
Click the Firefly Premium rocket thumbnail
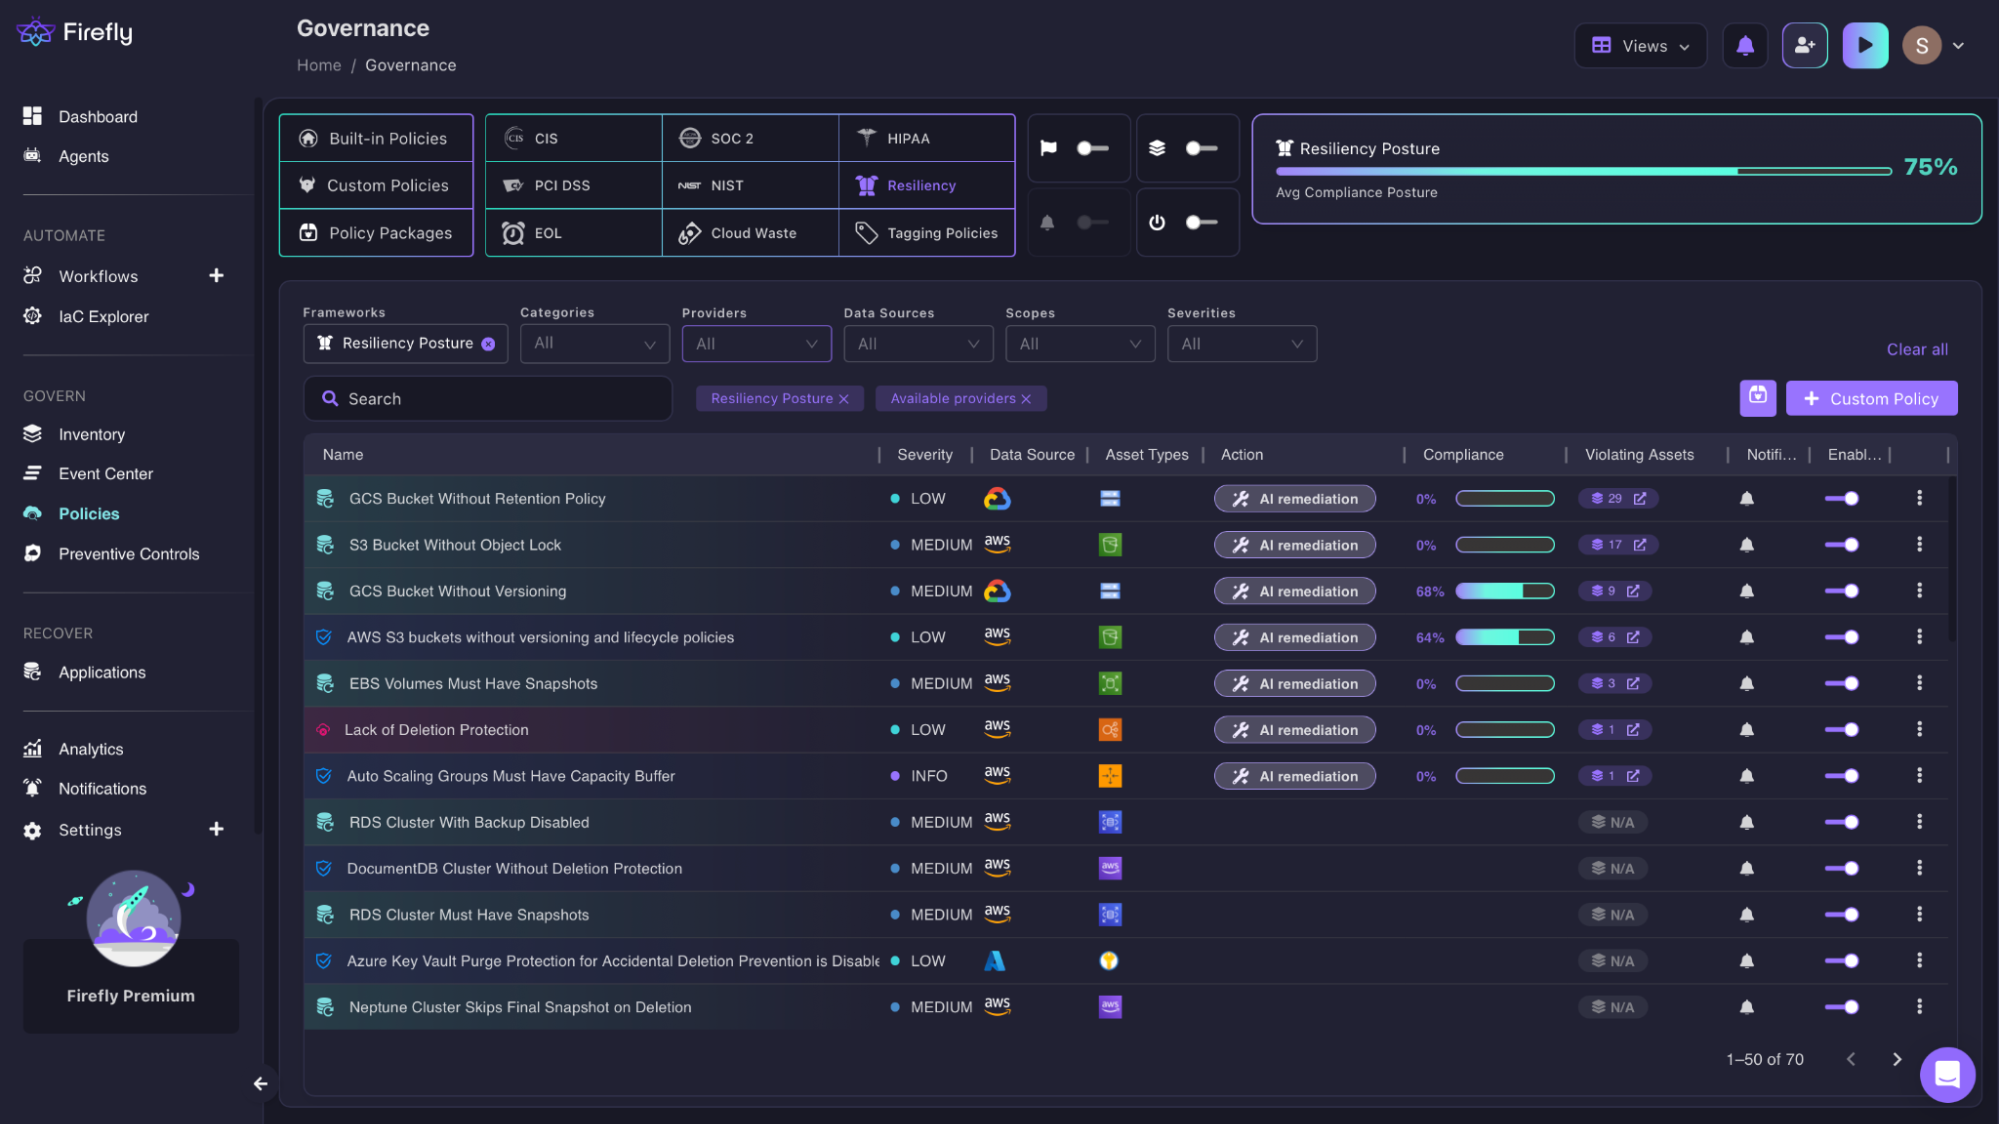133,918
